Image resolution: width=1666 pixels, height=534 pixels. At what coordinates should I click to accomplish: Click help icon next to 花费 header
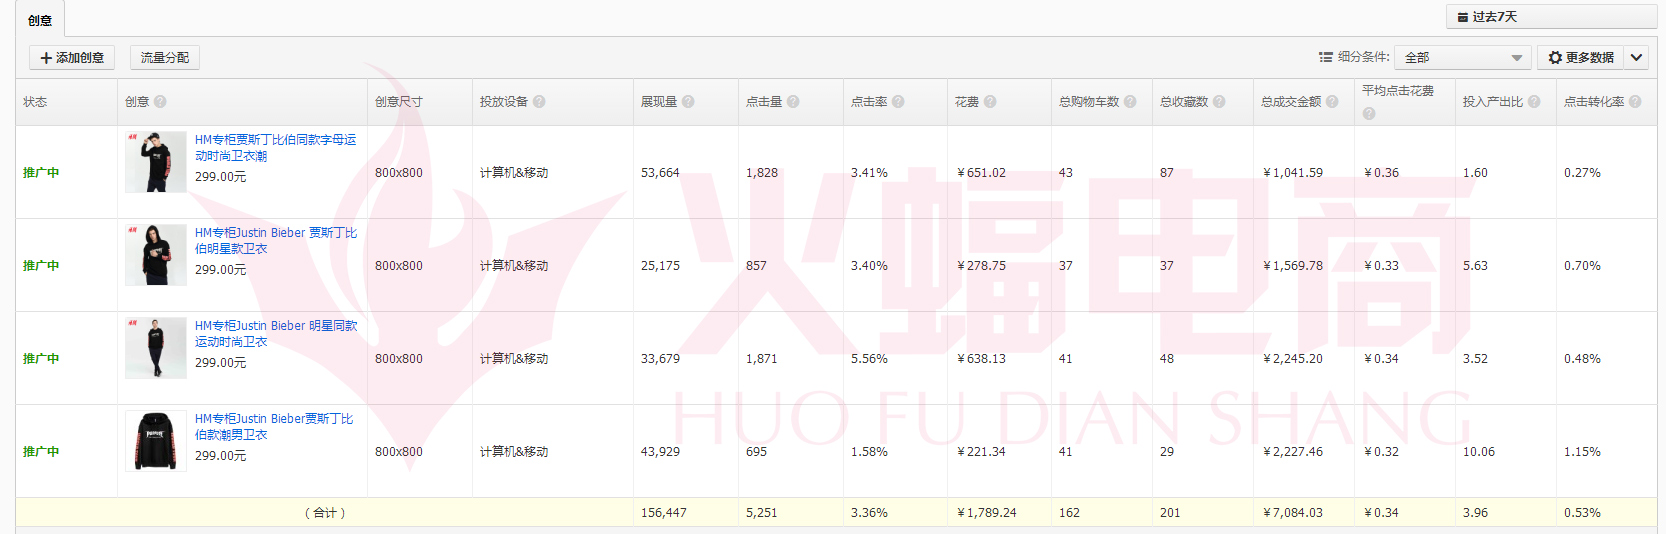(990, 102)
